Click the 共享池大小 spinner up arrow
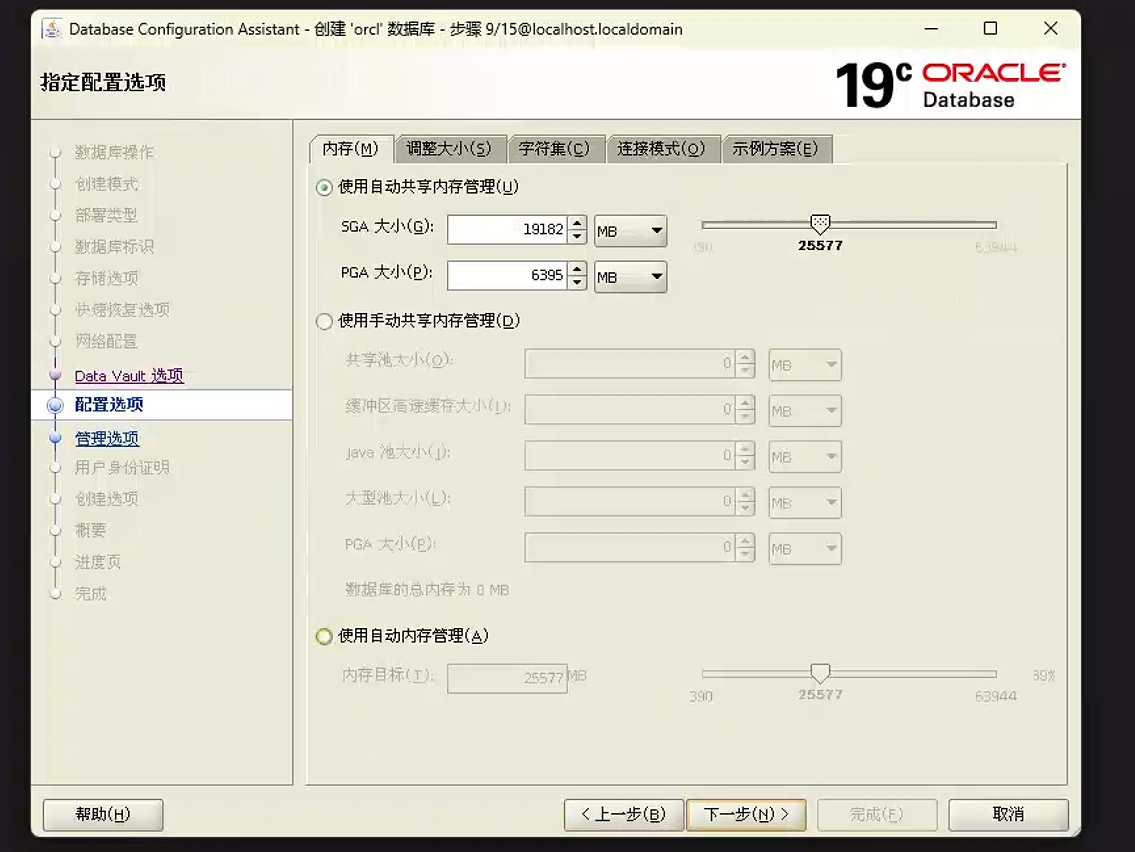1135x852 pixels. [x=745, y=358]
